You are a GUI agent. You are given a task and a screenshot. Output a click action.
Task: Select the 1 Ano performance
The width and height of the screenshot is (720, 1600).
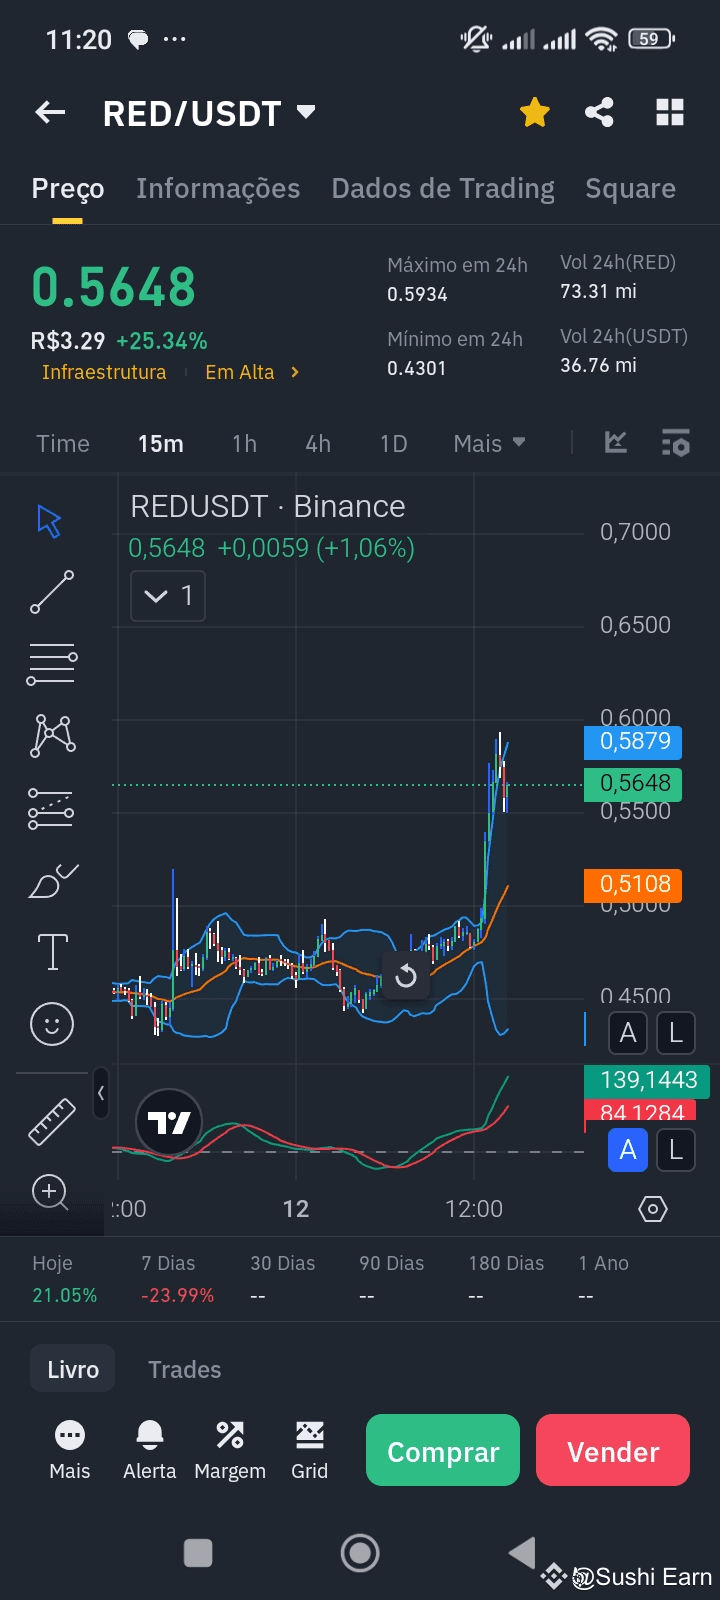pos(604,1279)
